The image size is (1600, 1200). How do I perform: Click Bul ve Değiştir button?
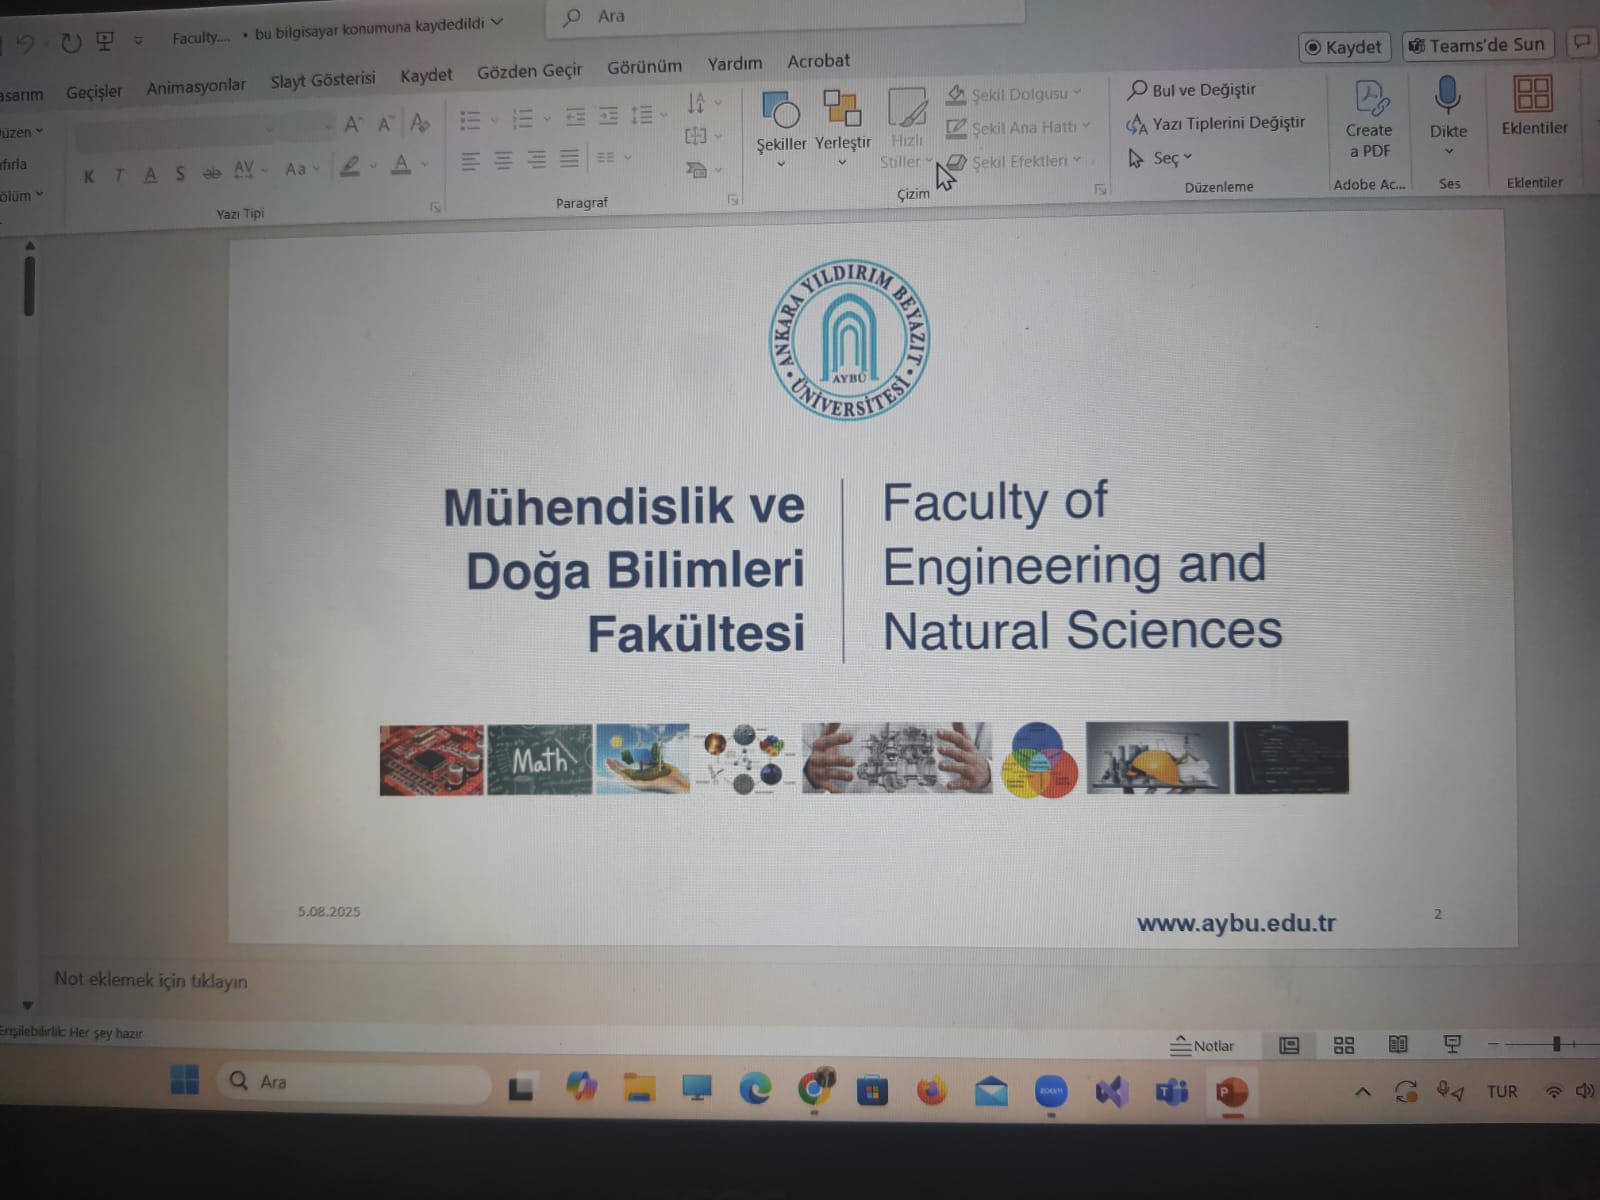tap(1192, 90)
